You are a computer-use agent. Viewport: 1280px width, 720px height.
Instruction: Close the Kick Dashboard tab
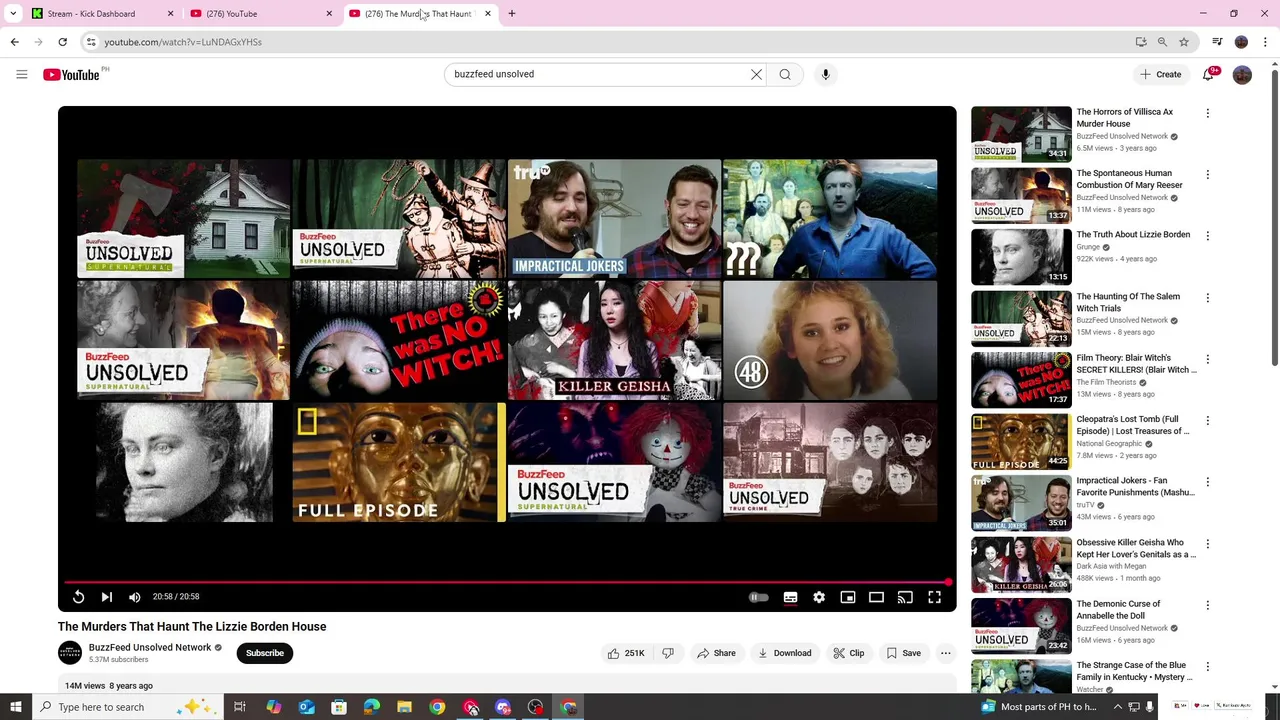tap(170, 14)
